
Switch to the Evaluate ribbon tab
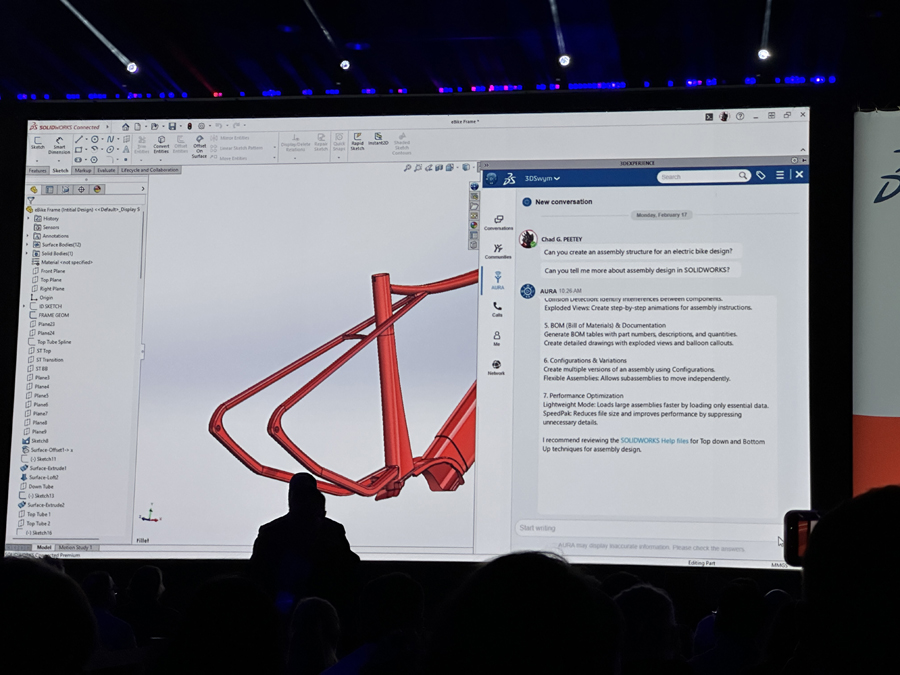(106, 171)
